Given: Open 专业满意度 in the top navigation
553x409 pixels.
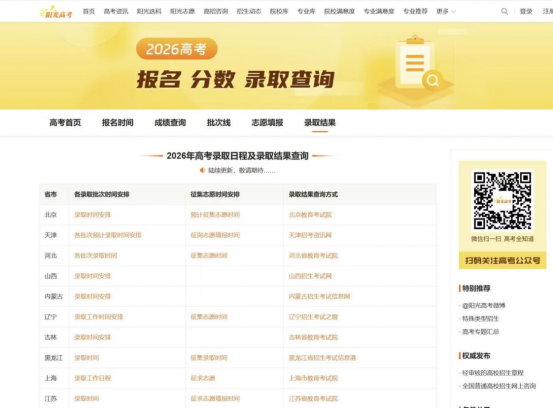Looking at the screenshot, I should (379, 11).
